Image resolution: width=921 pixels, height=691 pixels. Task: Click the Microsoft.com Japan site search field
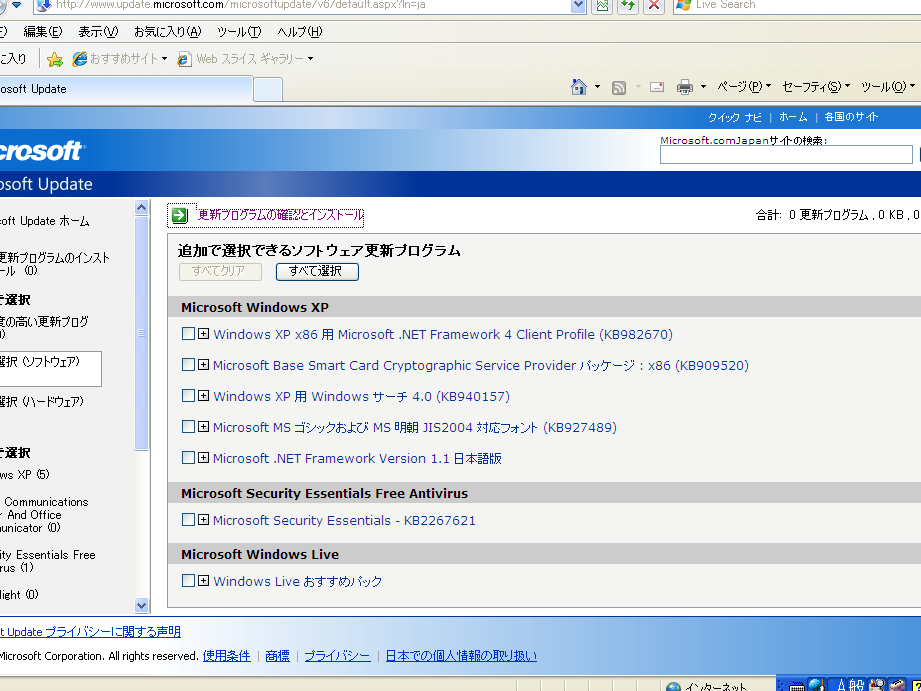[786, 155]
